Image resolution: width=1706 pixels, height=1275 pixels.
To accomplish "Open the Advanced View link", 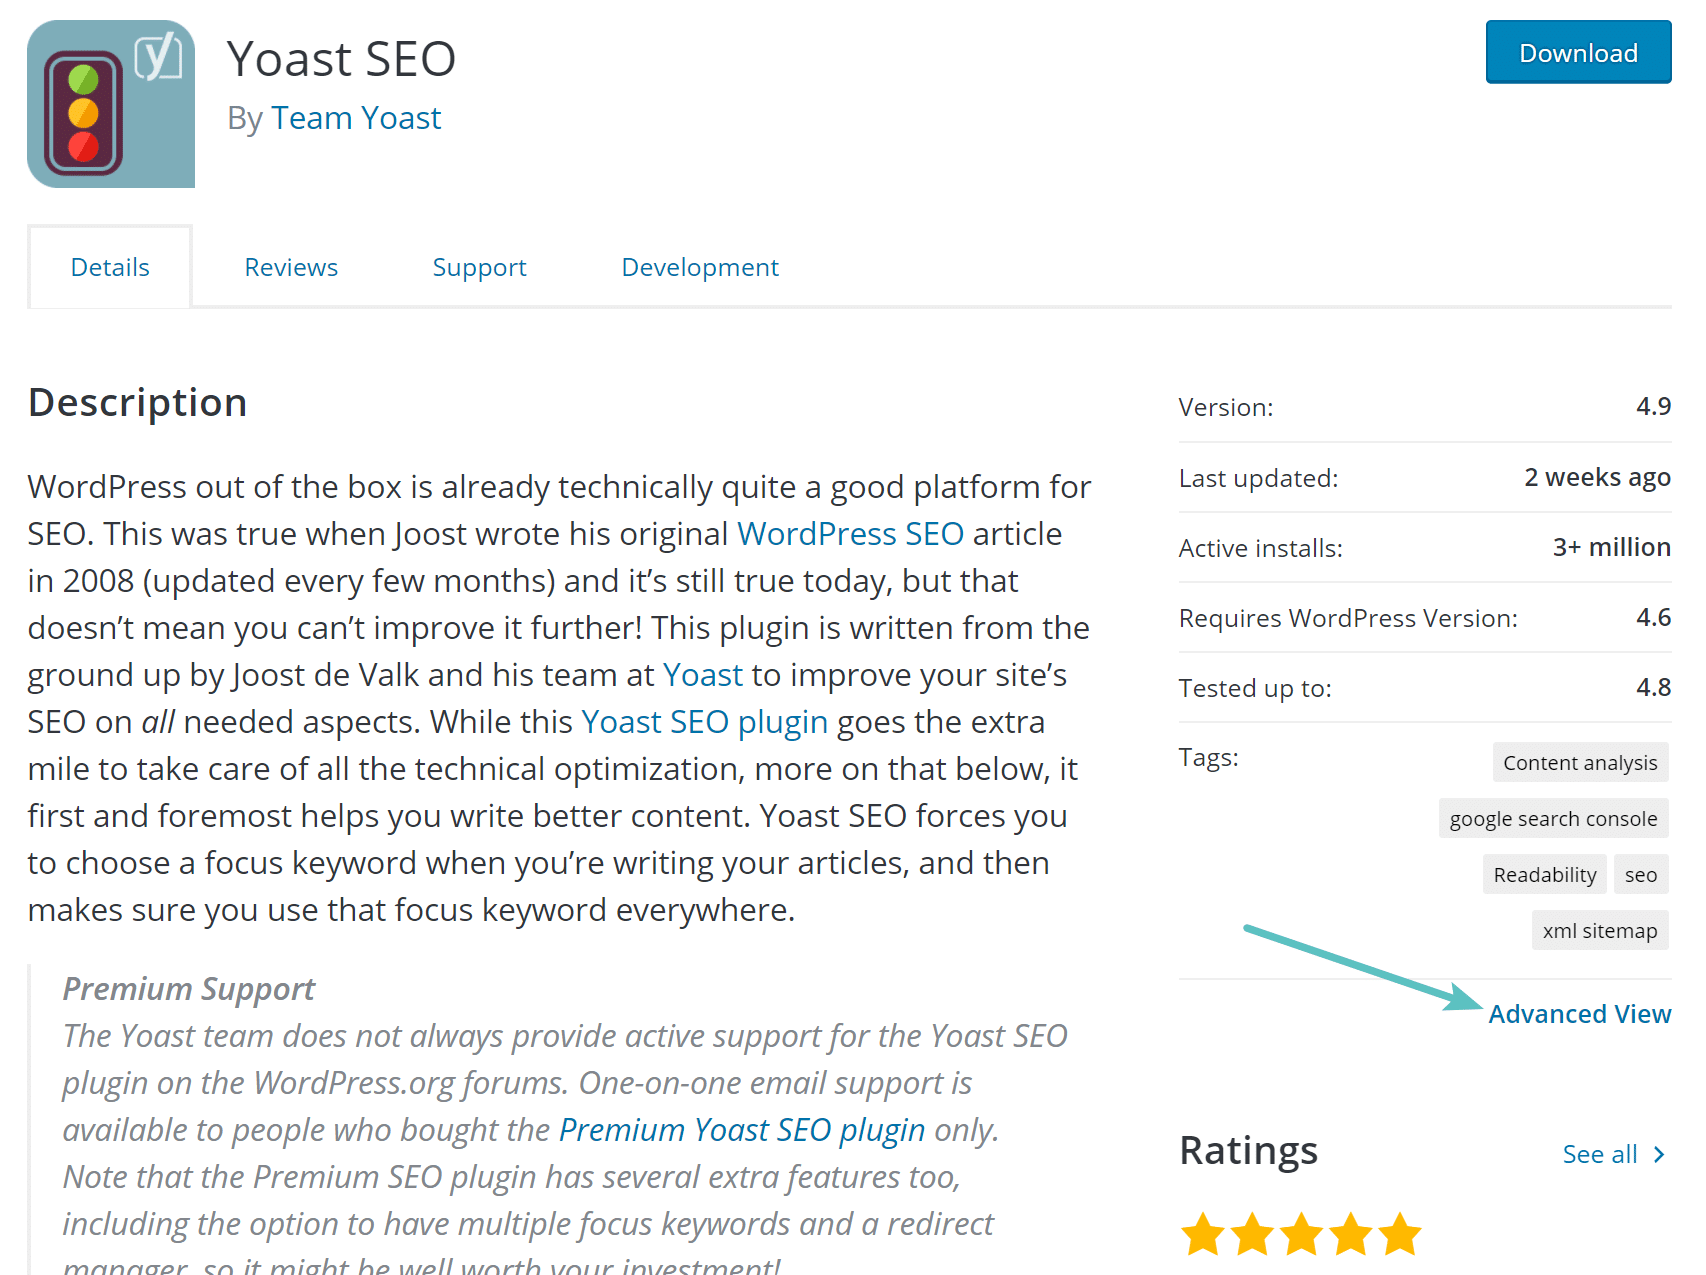I will click(1580, 1013).
